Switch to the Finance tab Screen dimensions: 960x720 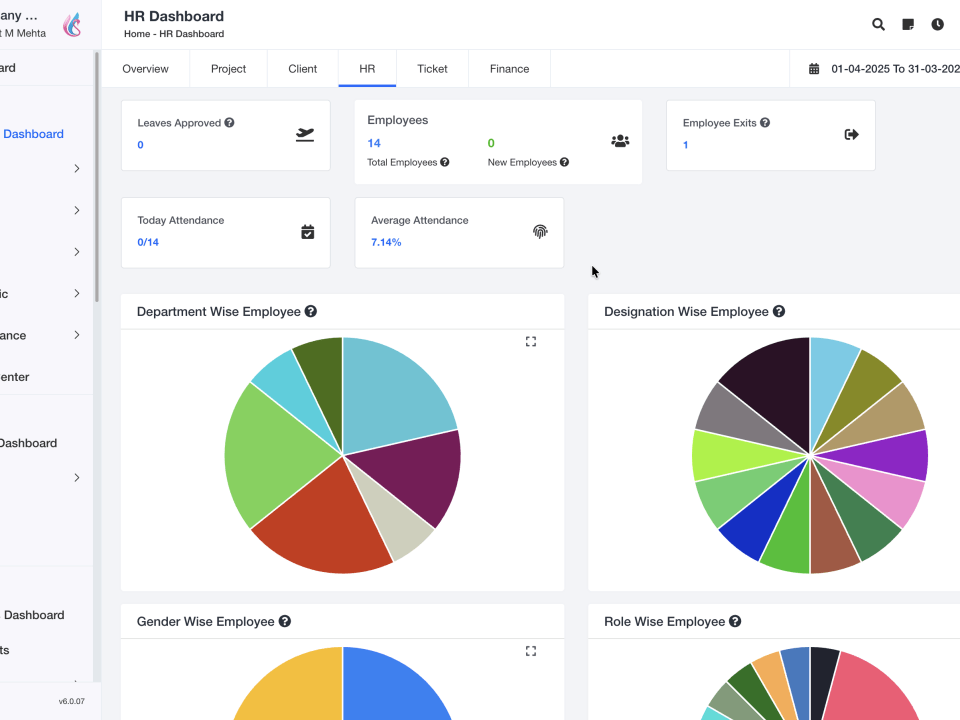(509, 69)
